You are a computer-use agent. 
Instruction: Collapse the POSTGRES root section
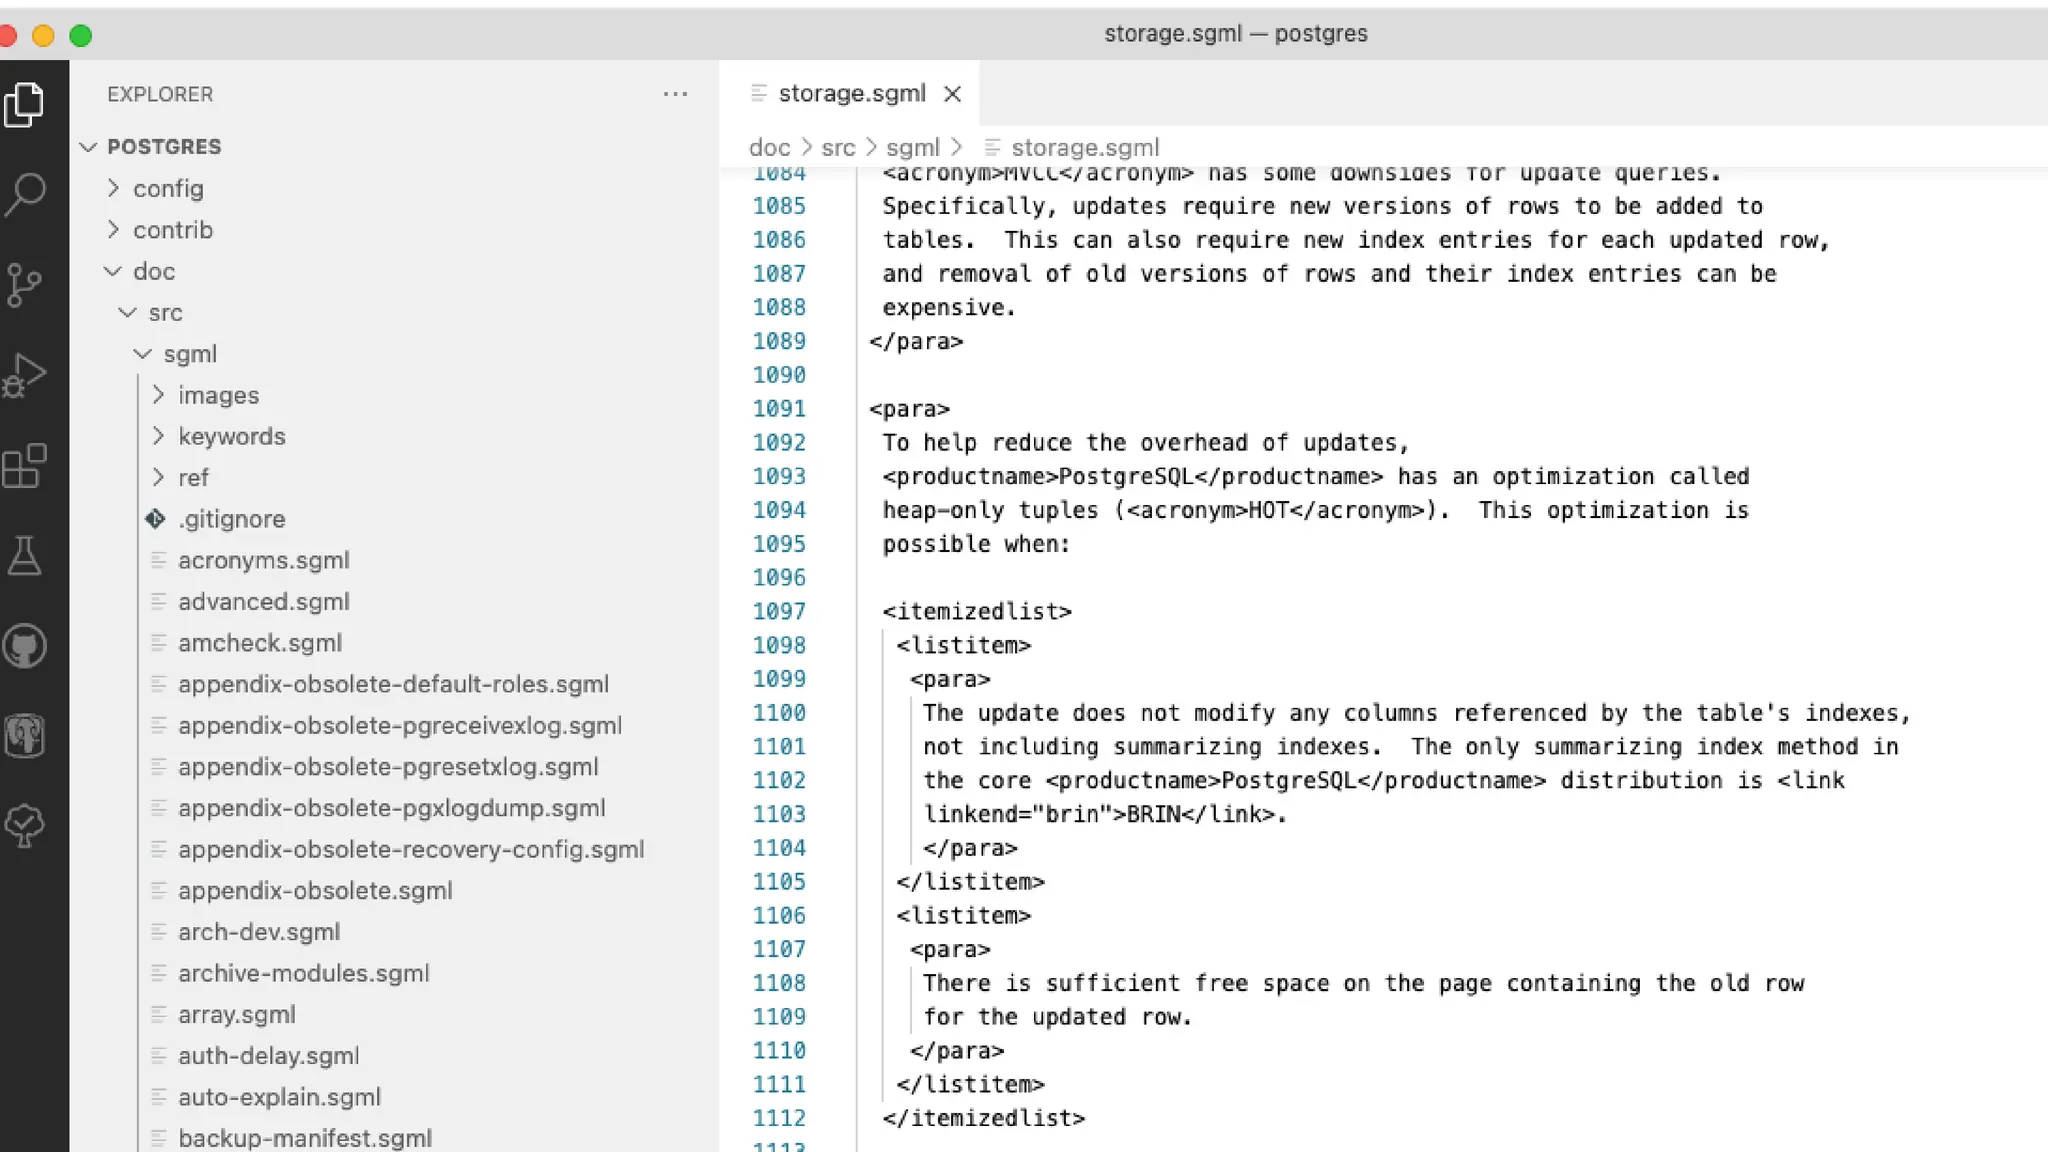[x=163, y=147]
